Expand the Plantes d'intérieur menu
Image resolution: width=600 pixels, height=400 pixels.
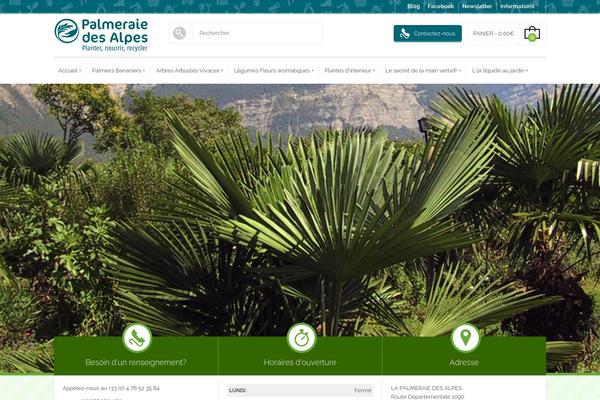pos(349,70)
